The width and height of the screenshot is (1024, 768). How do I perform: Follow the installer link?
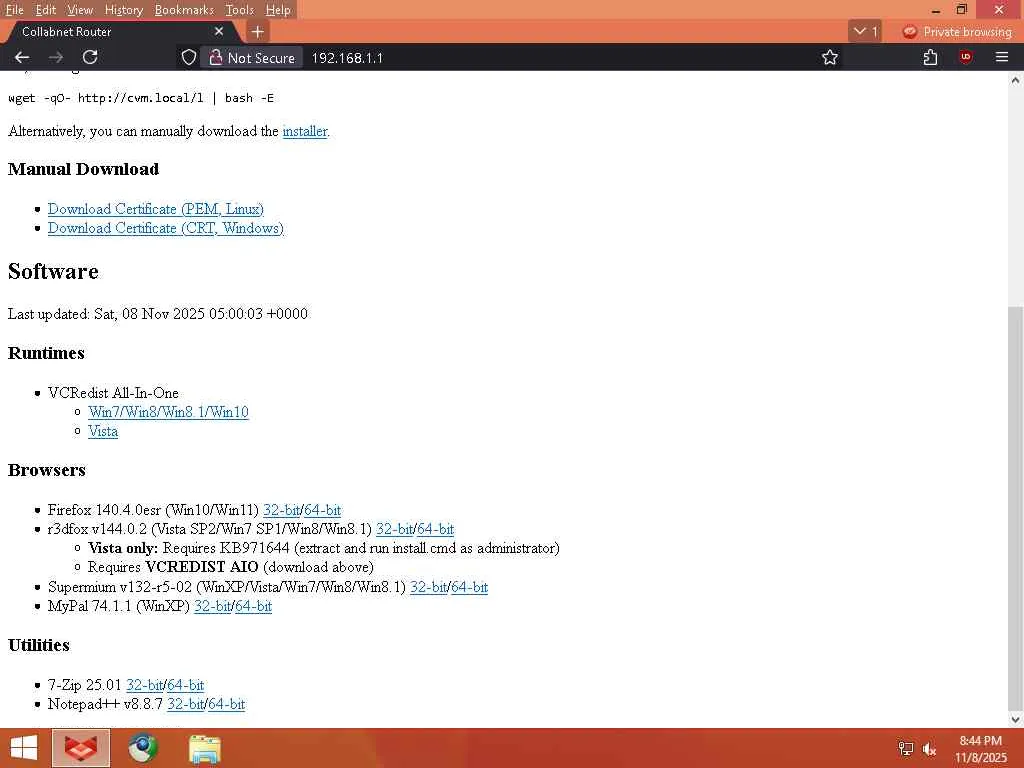[x=304, y=131]
